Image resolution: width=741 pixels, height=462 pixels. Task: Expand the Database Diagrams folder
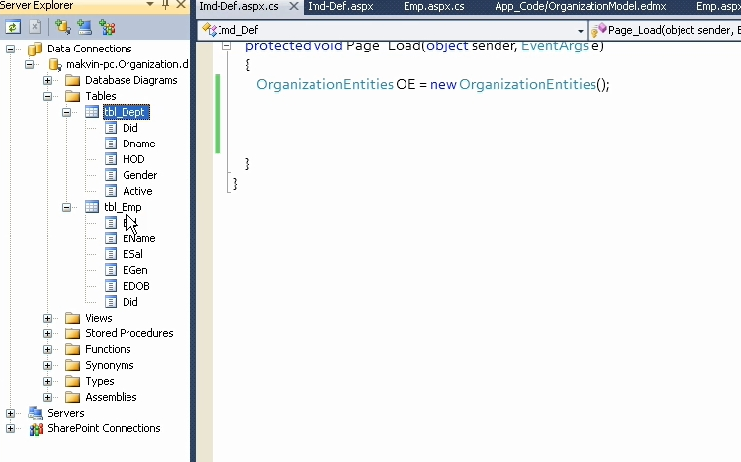48,81
